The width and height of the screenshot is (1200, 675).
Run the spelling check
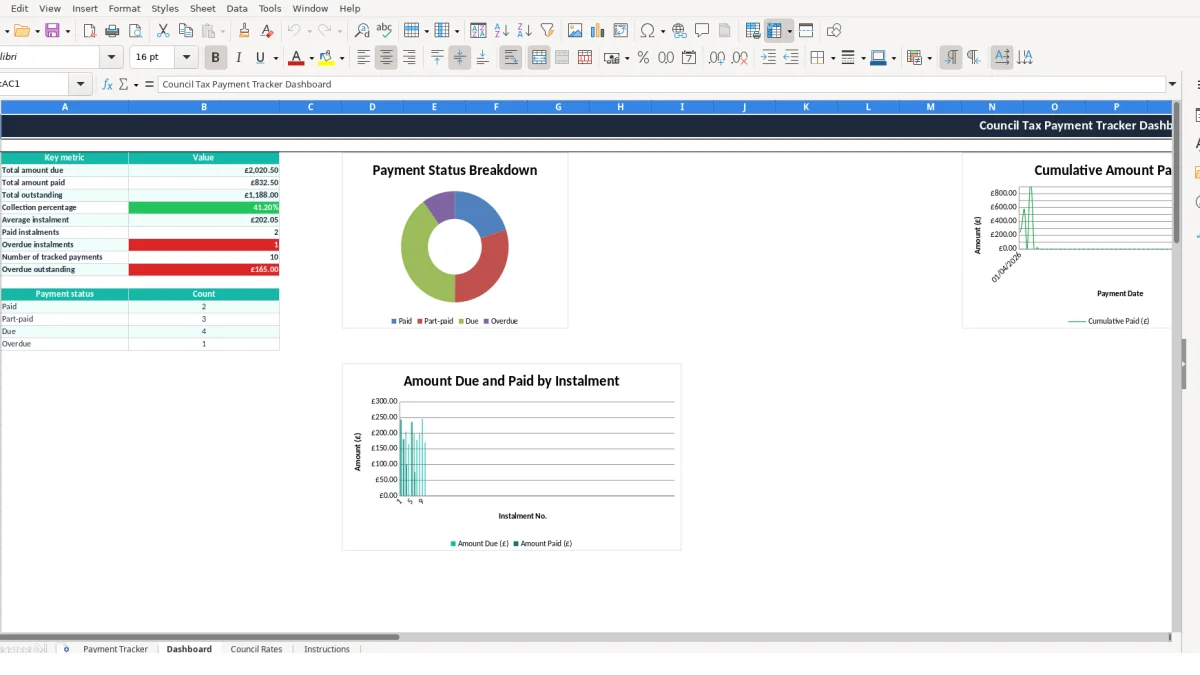[384, 31]
